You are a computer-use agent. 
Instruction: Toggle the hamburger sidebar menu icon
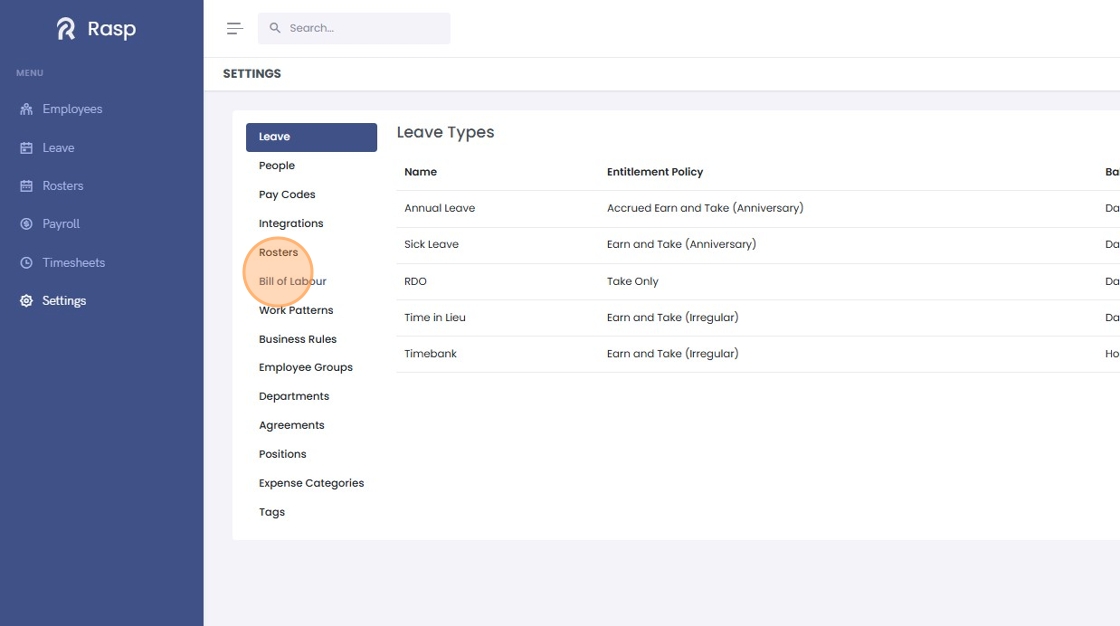pos(234,29)
